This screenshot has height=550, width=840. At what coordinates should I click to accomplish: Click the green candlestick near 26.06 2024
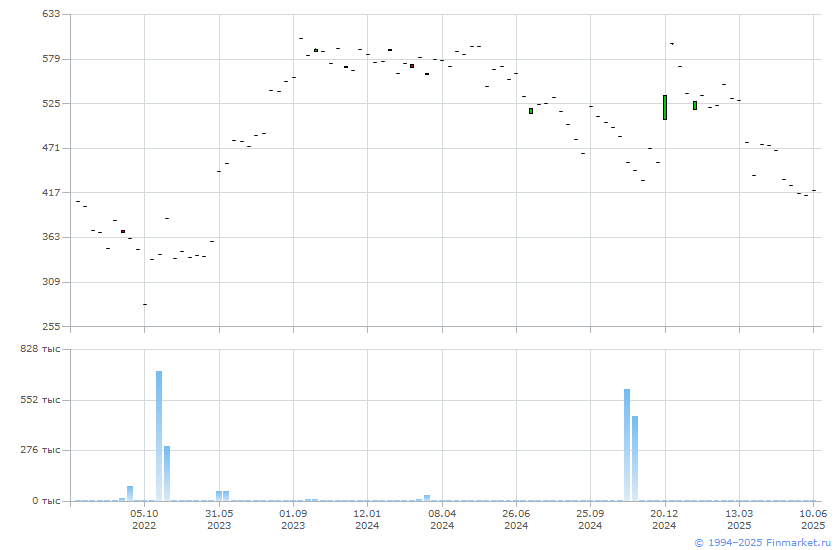(531, 111)
